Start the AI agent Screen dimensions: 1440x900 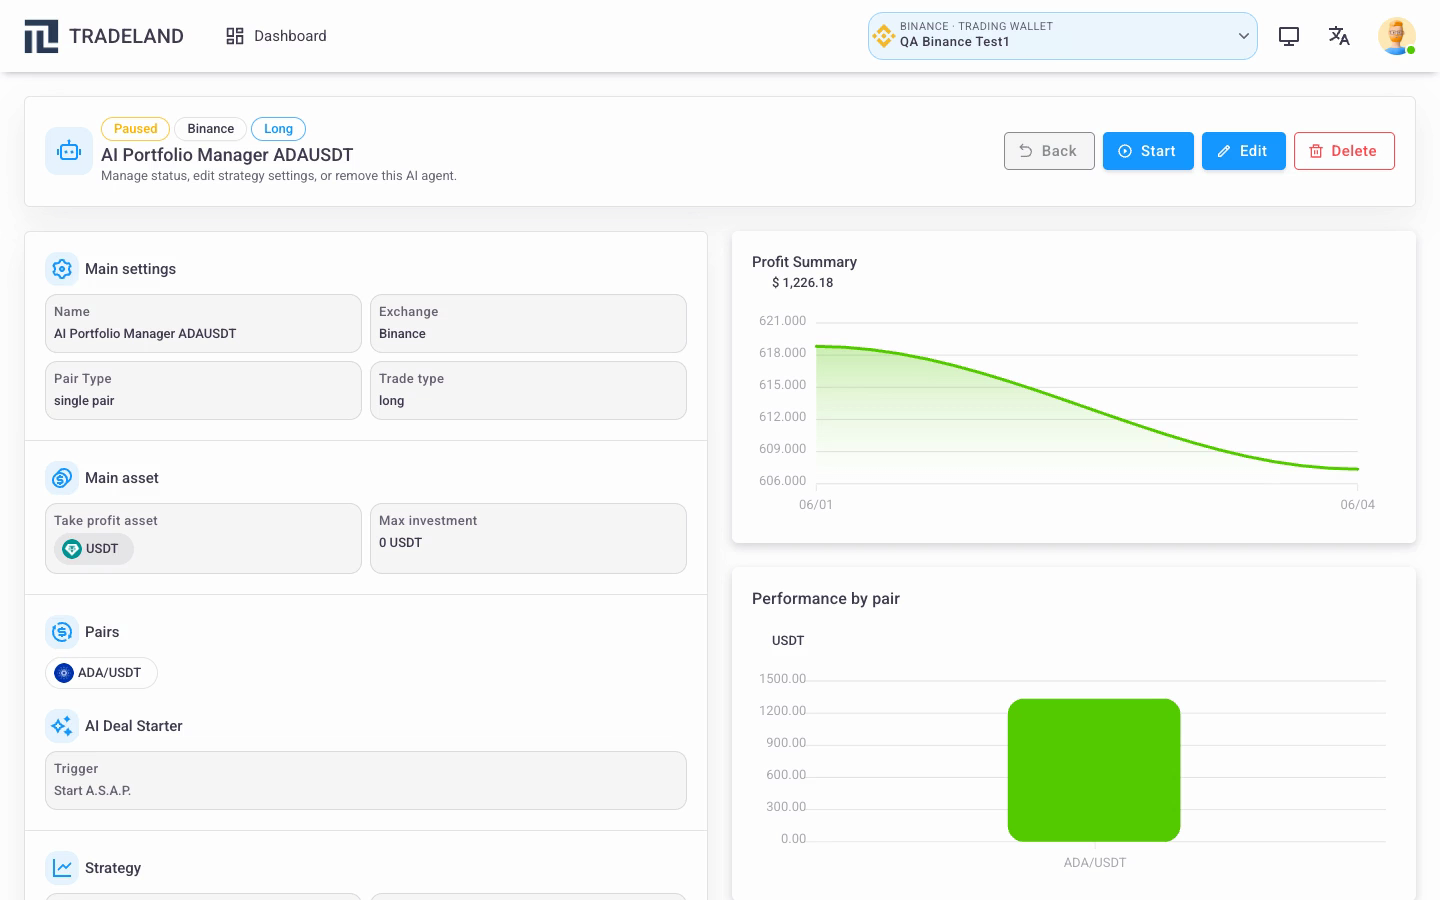pyautogui.click(x=1148, y=151)
